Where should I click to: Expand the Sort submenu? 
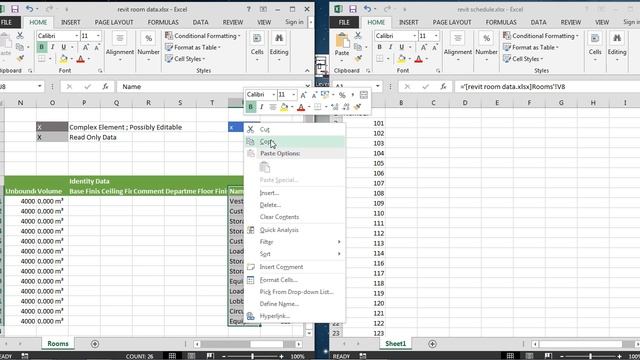tap(294, 254)
